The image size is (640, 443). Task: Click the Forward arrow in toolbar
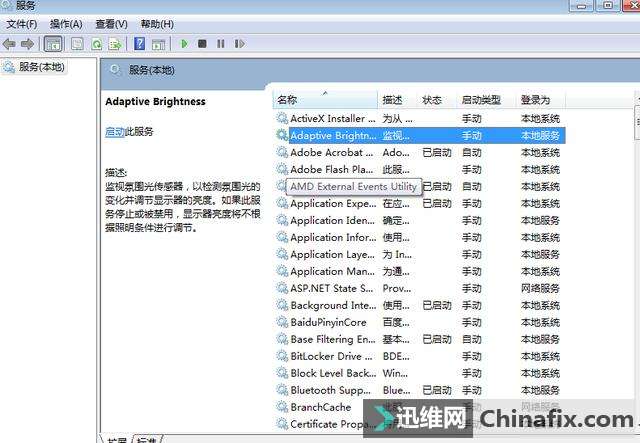click(27, 44)
